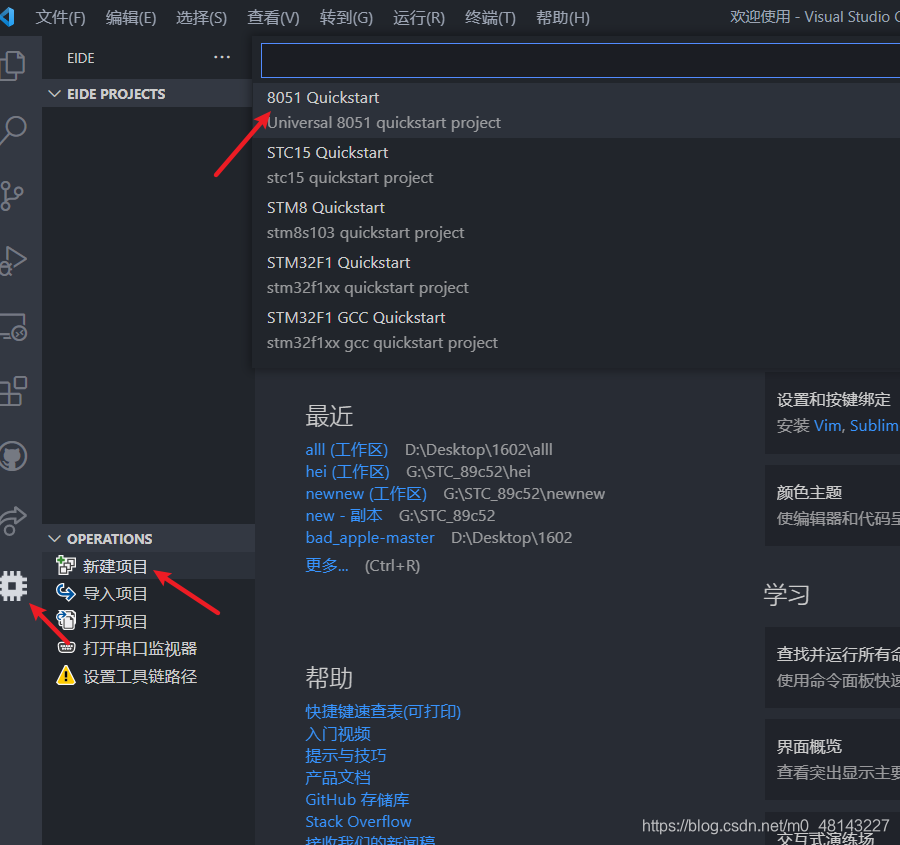Collapse the EIDE PROJECTS section

coord(55,94)
